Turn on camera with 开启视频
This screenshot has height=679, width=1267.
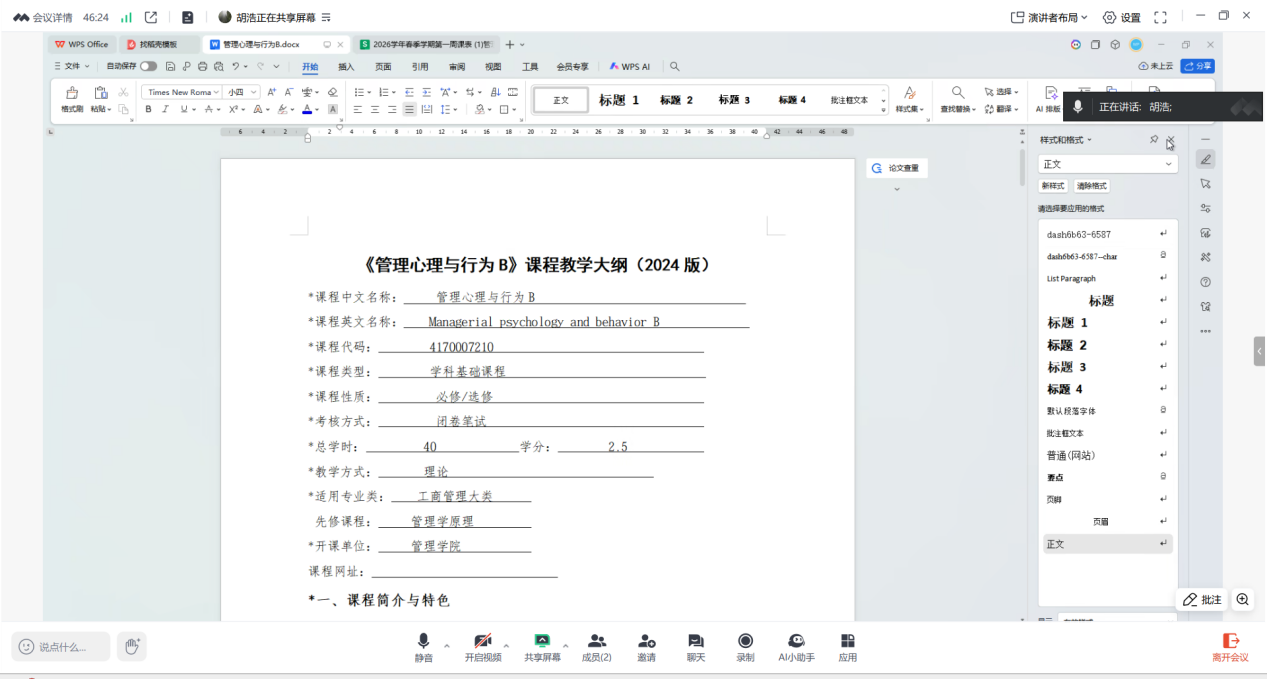coord(482,646)
